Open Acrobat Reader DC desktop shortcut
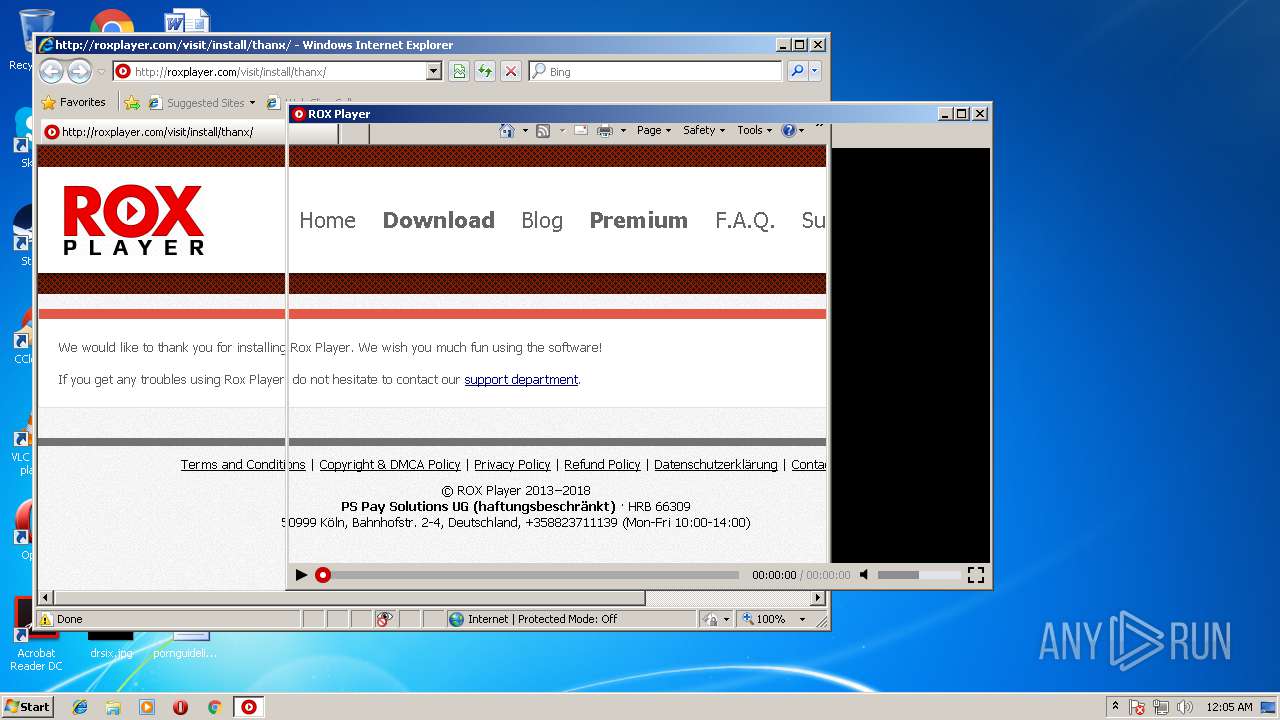This screenshot has height=720, width=1280. [36, 635]
